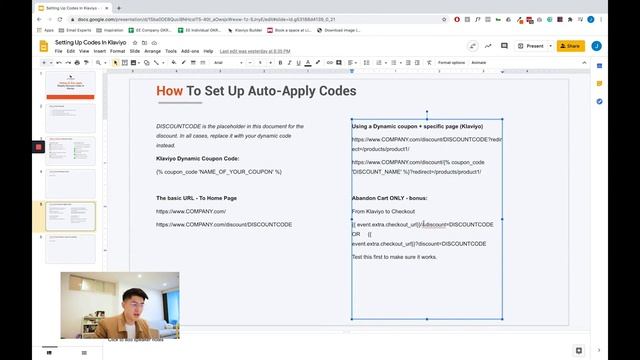Toggle bold formatting

click(280, 62)
